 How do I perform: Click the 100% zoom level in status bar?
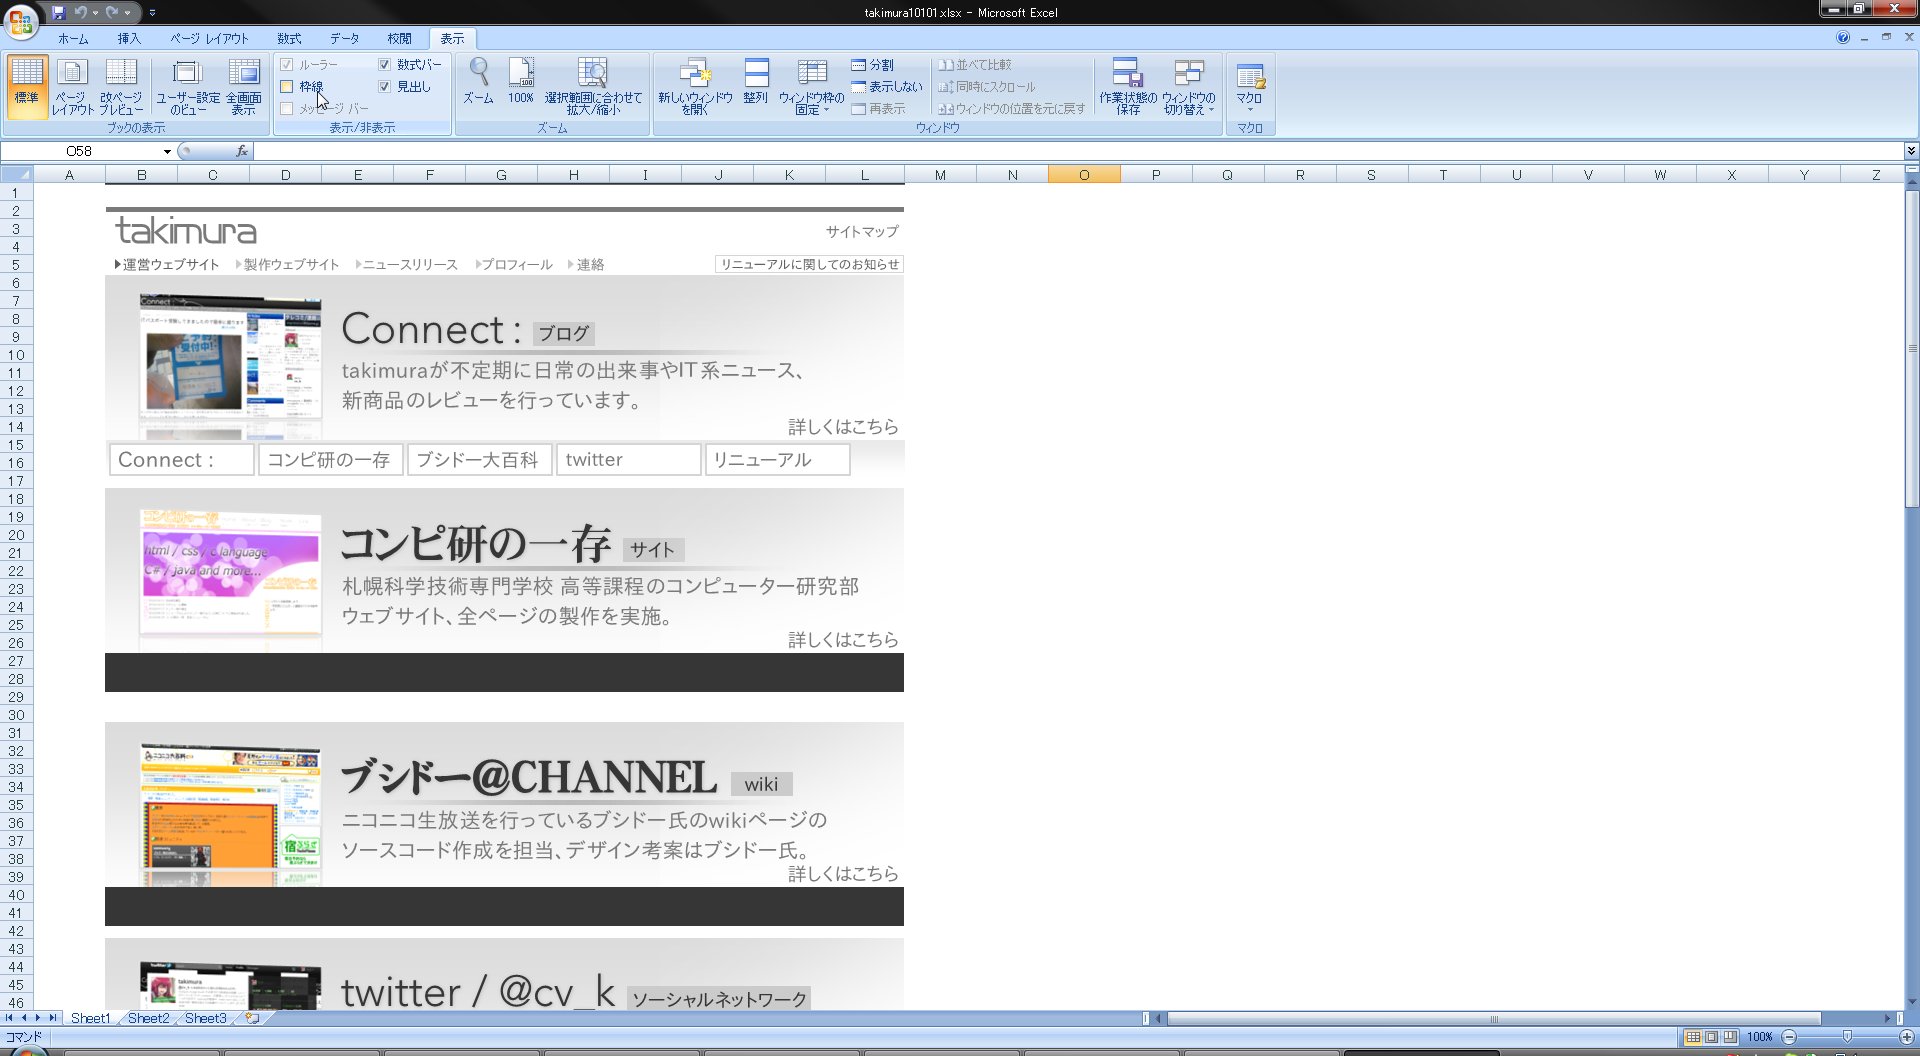pyautogui.click(x=1760, y=1037)
